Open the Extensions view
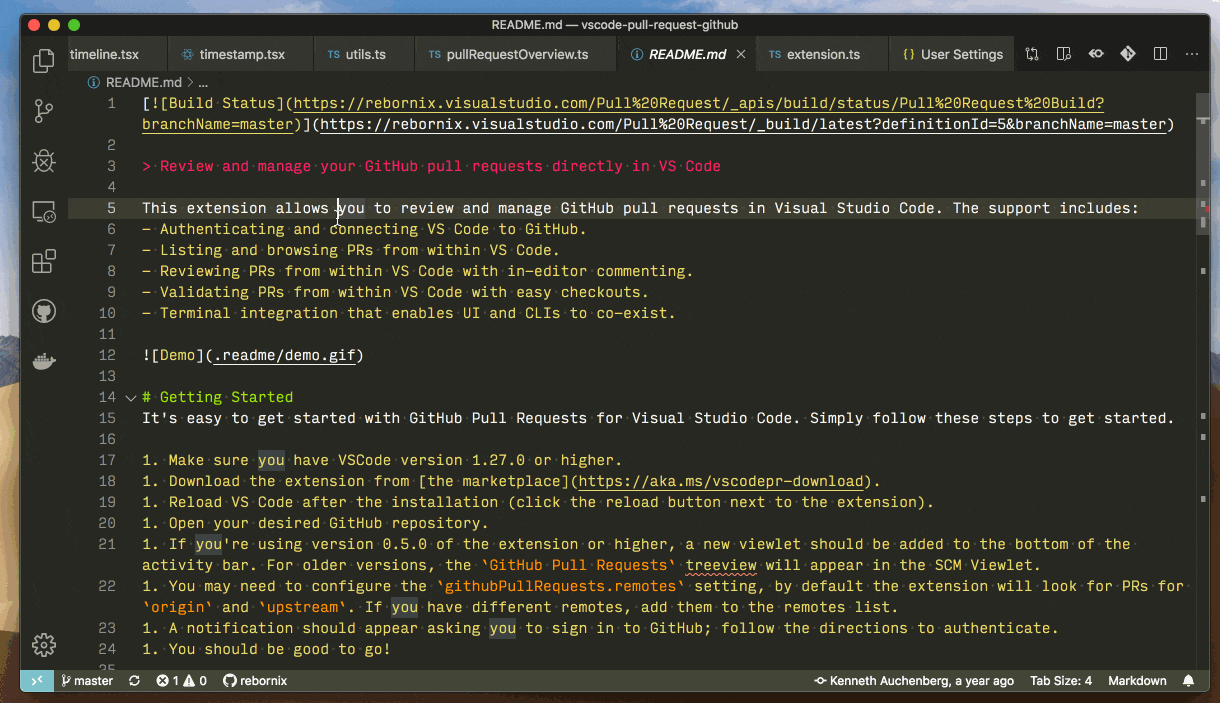The width and height of the screenshot is (1220, 703). coord(43,262)
